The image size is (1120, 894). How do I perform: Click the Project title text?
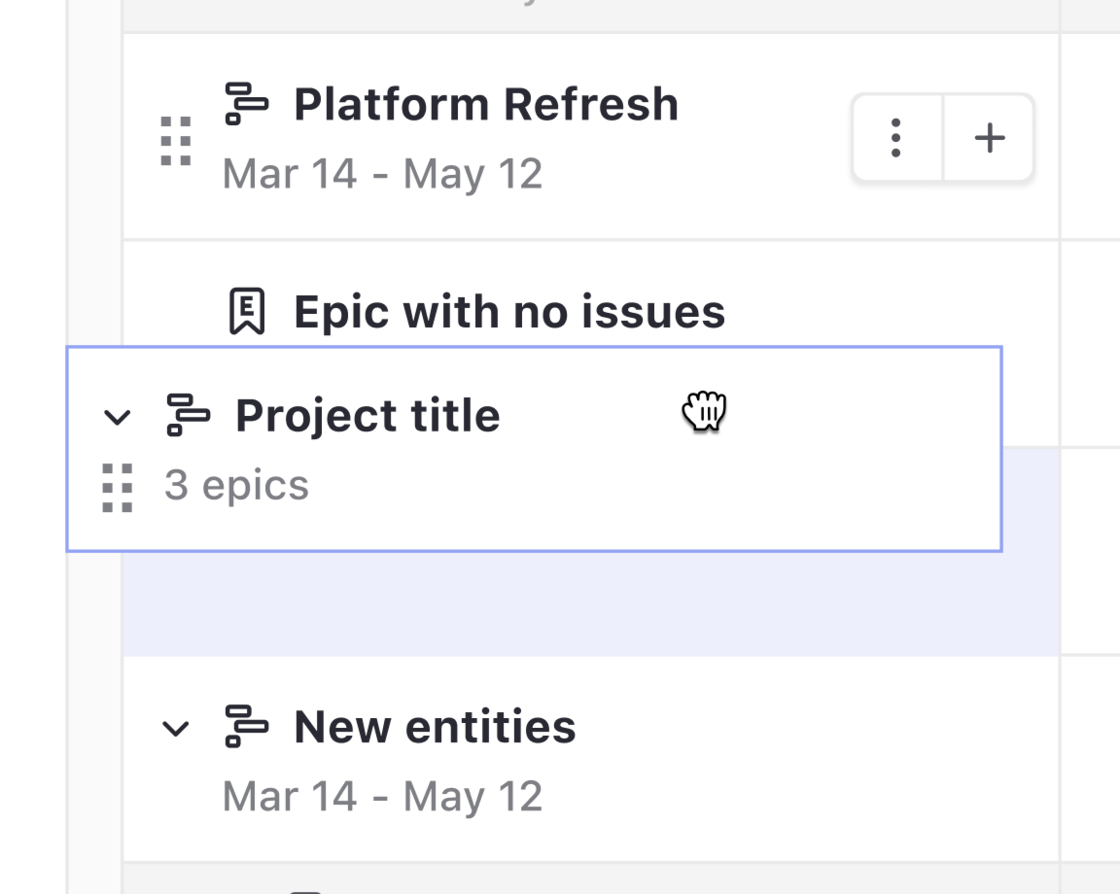point(368,416)
